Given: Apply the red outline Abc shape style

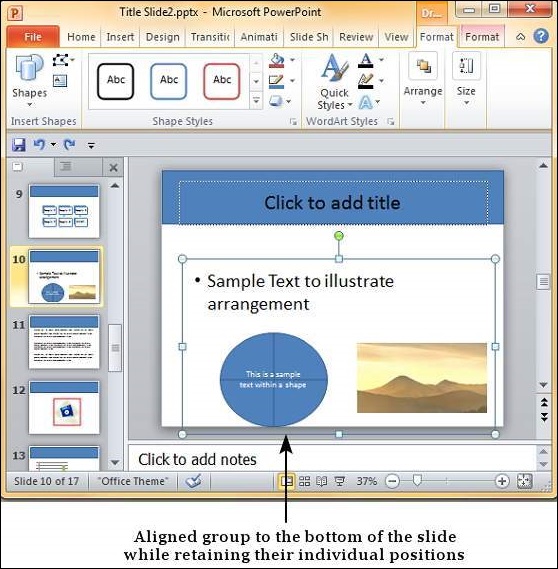Looking at the screenshot, I should coord(222,81).
